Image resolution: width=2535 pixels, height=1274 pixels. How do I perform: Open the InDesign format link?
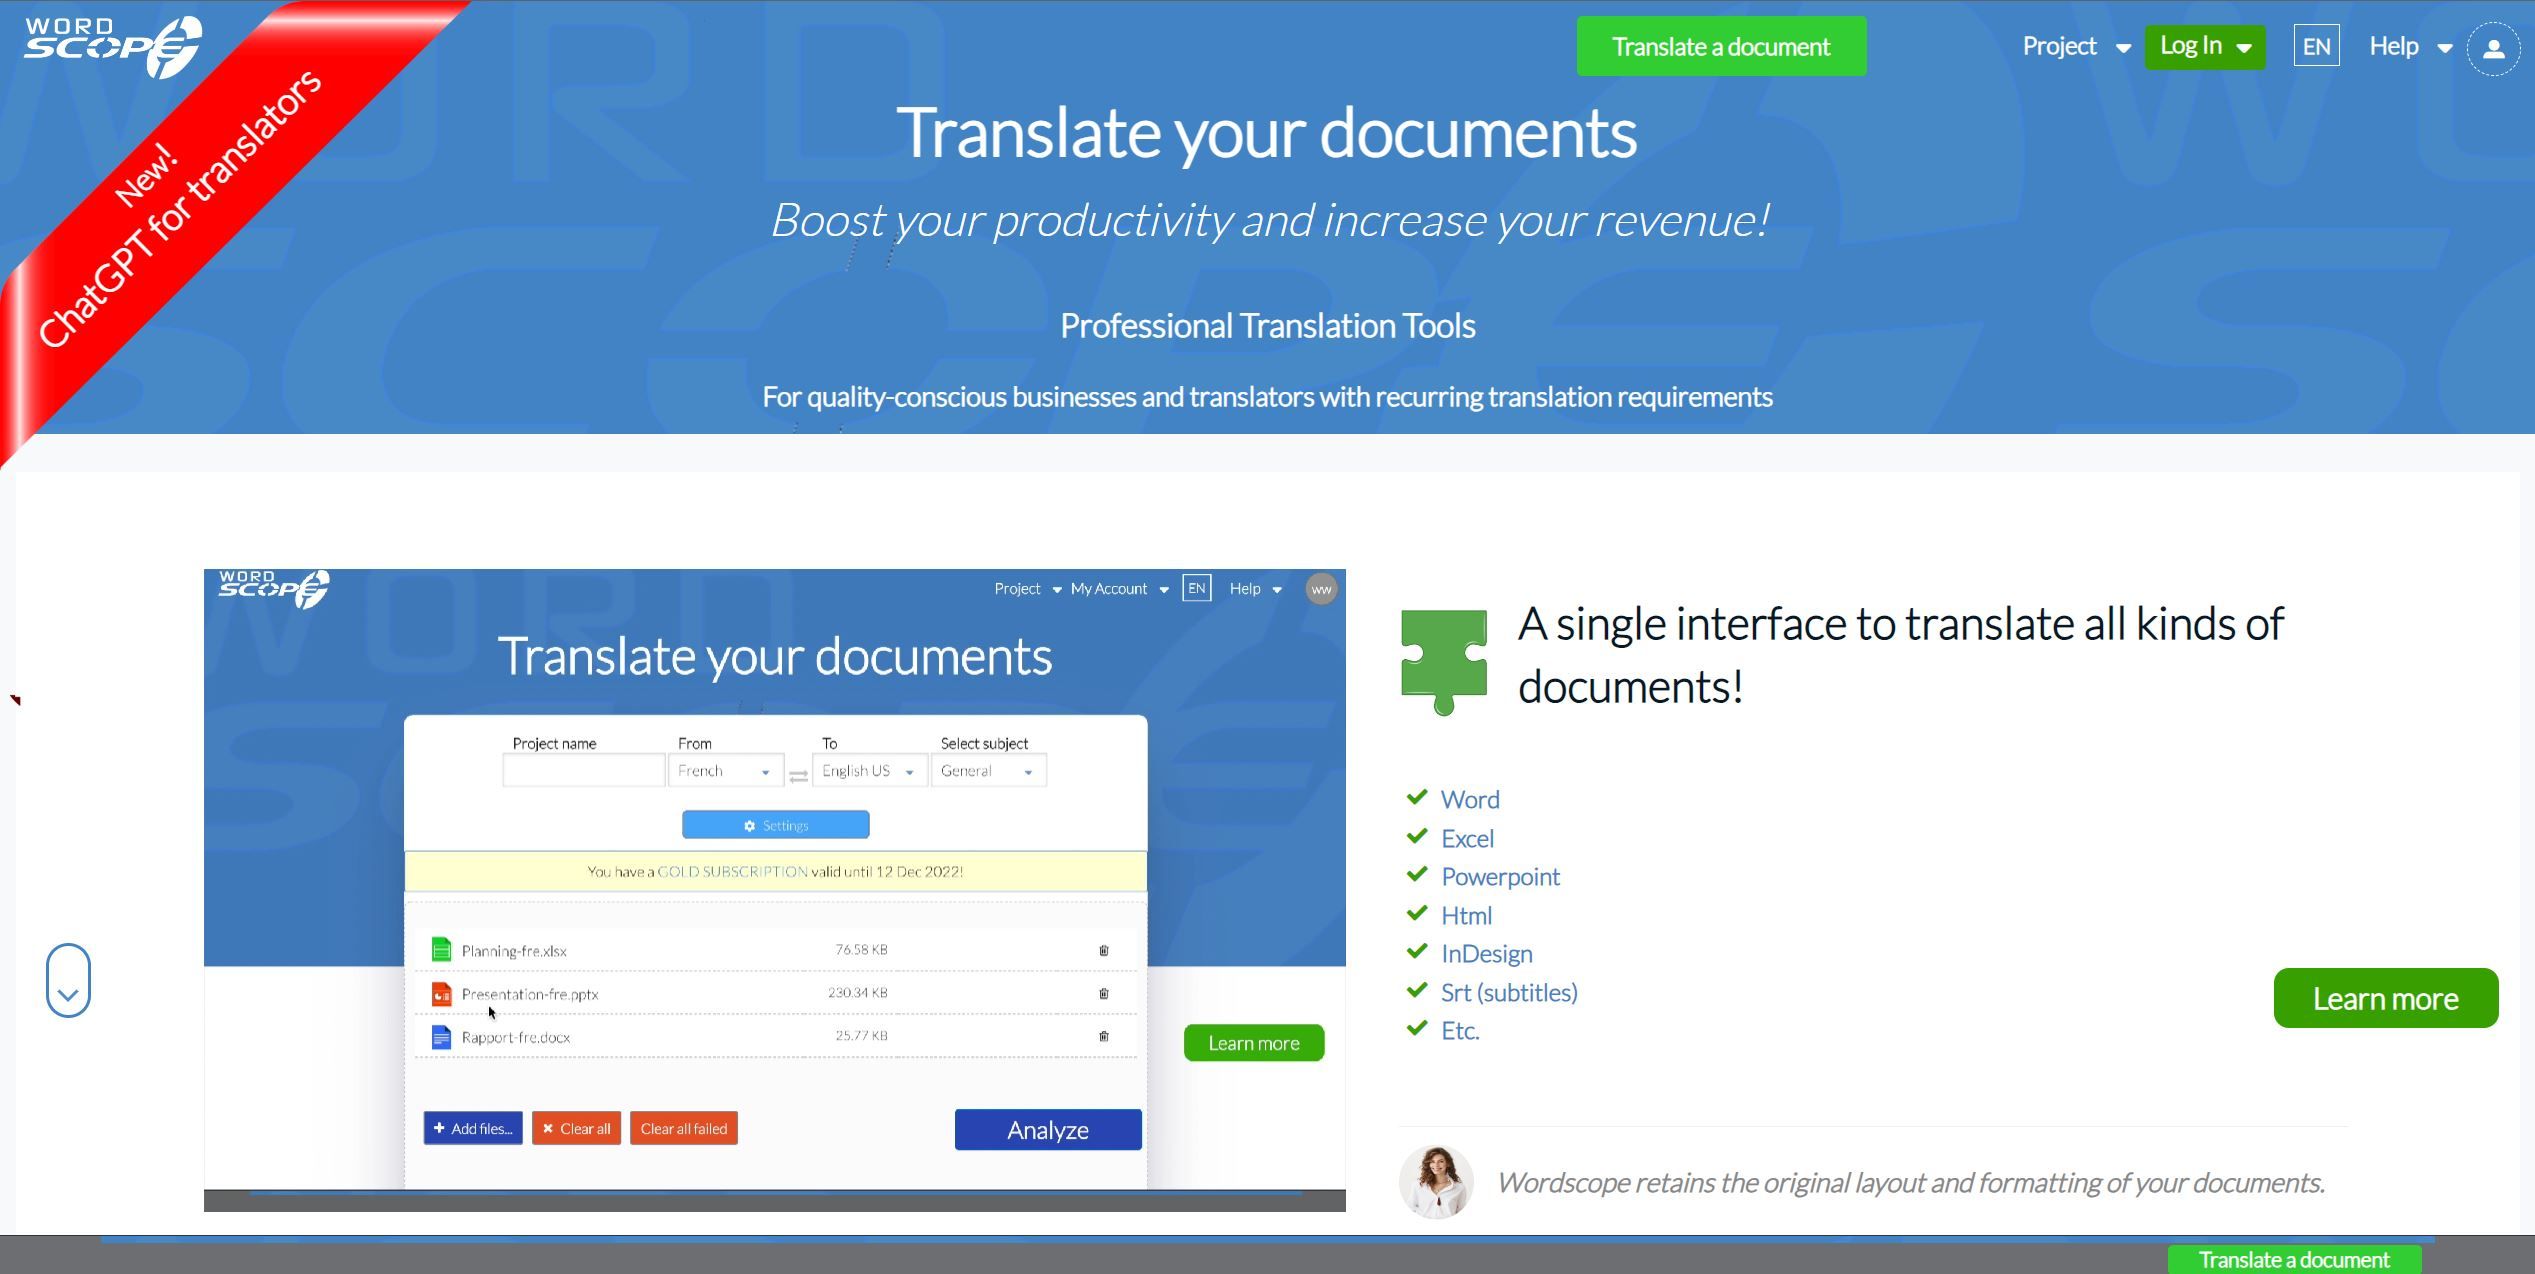pos(1486,953)
